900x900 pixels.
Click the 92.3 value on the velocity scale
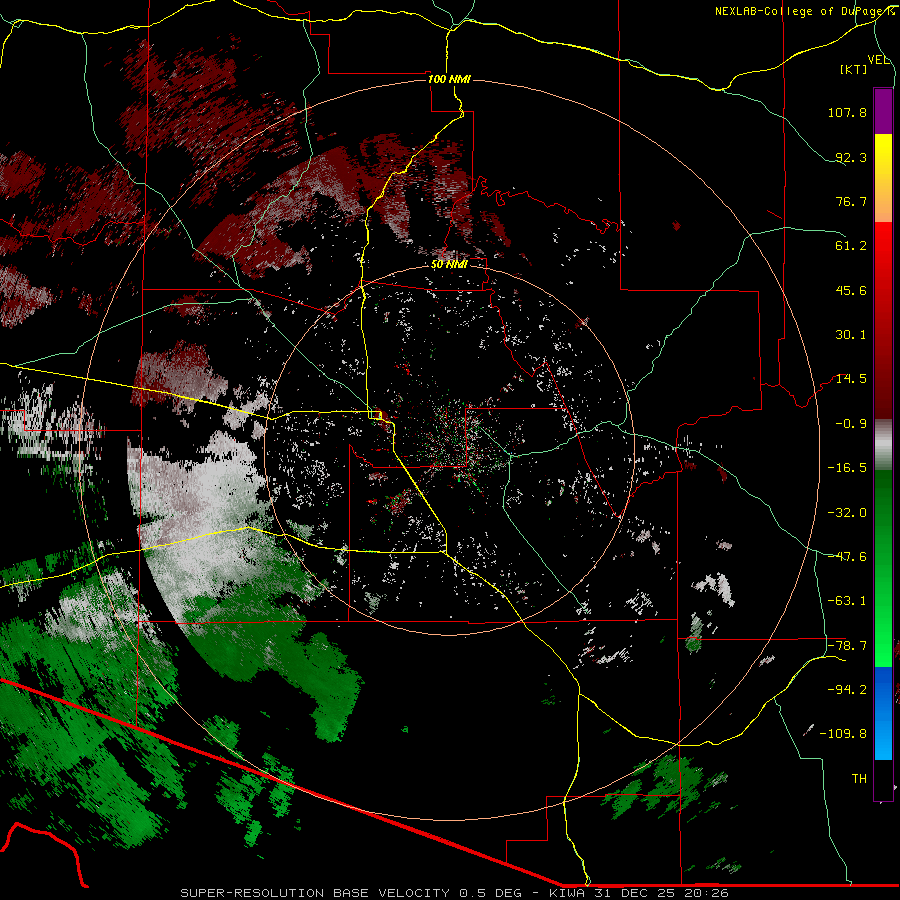coord(851,157)
